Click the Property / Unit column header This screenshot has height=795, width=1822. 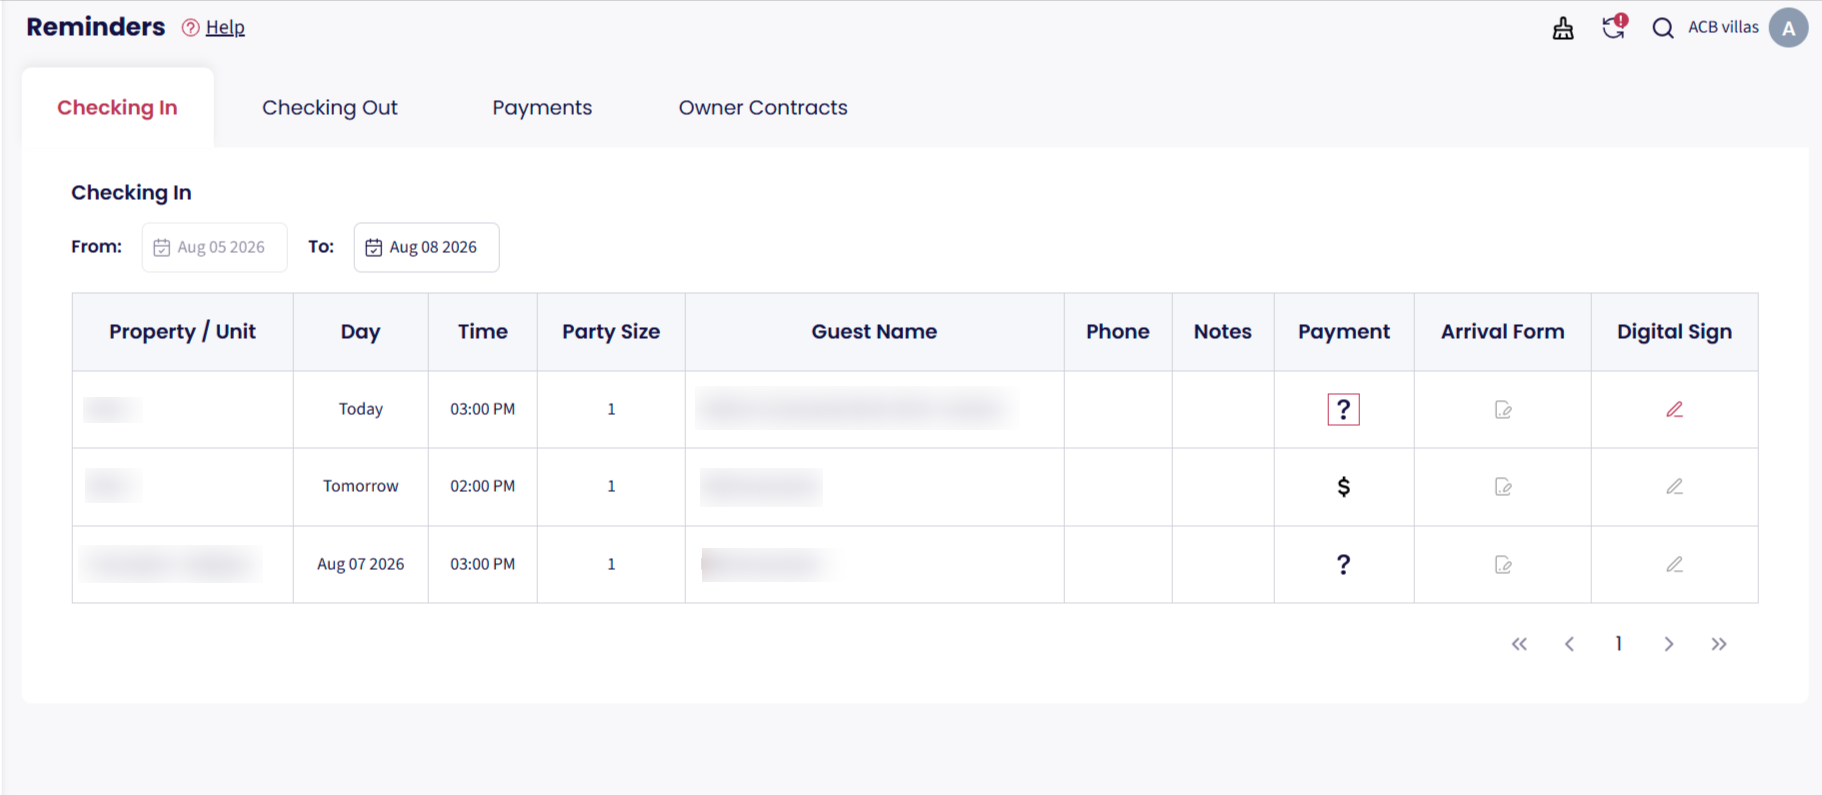pyautogui.click(x=182, y=332)
